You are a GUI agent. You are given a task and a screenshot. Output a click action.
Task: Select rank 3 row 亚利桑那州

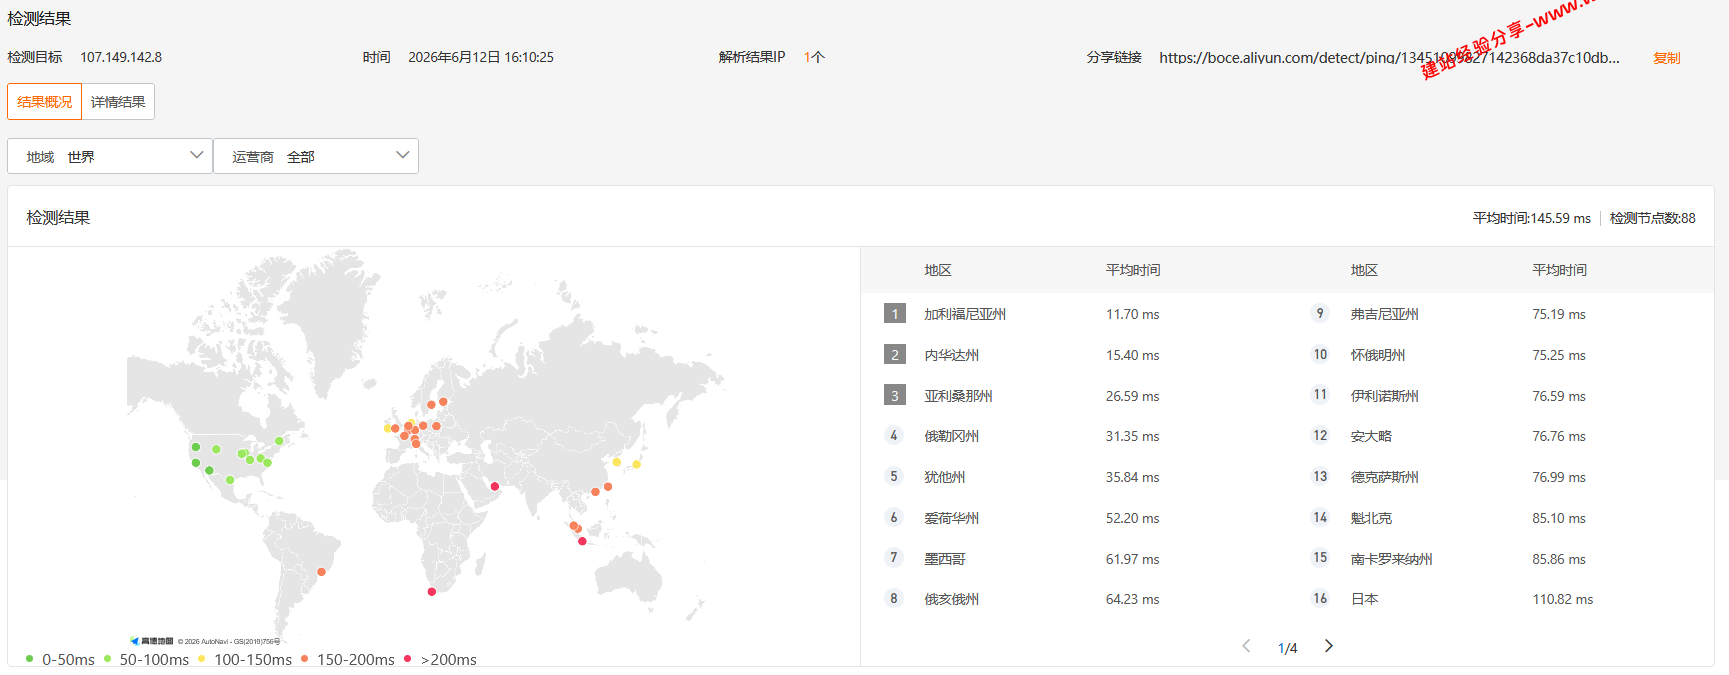point(1074,396)
